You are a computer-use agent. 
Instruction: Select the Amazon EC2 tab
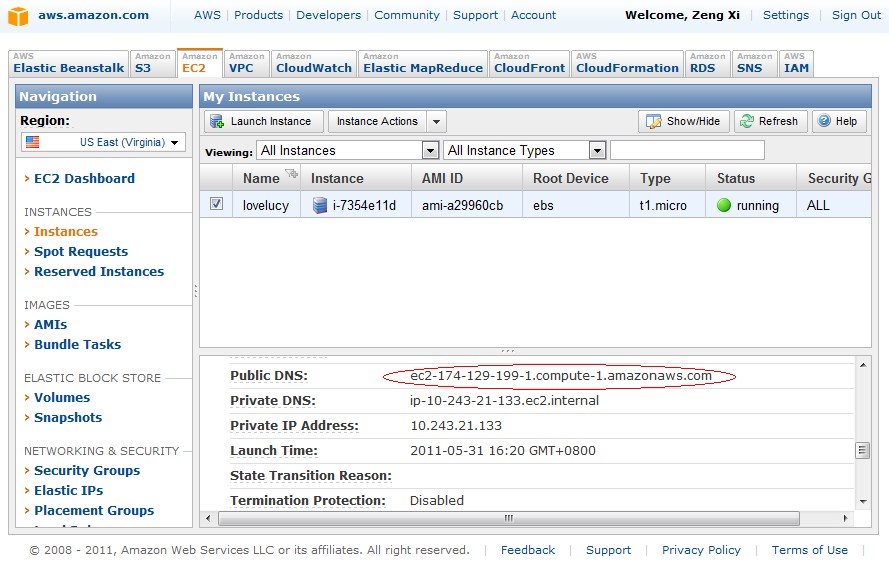[200, 63]
